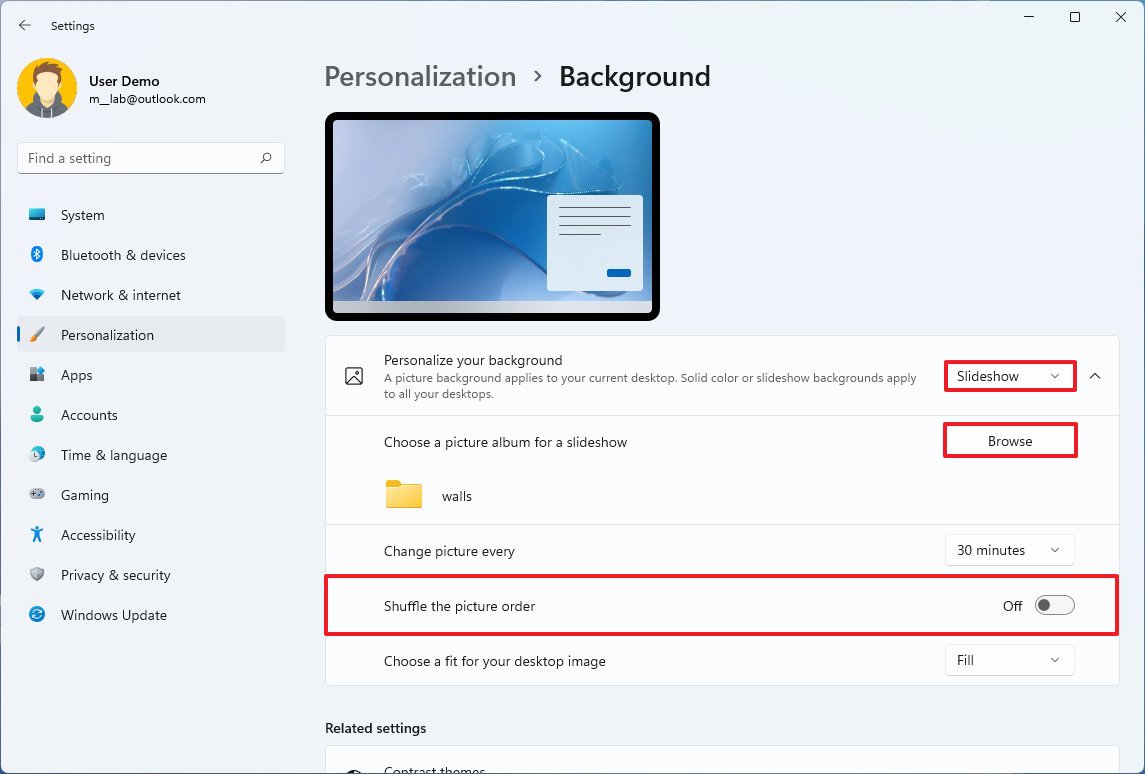
Task: Click the walls folder name
Action: (456, 496)
